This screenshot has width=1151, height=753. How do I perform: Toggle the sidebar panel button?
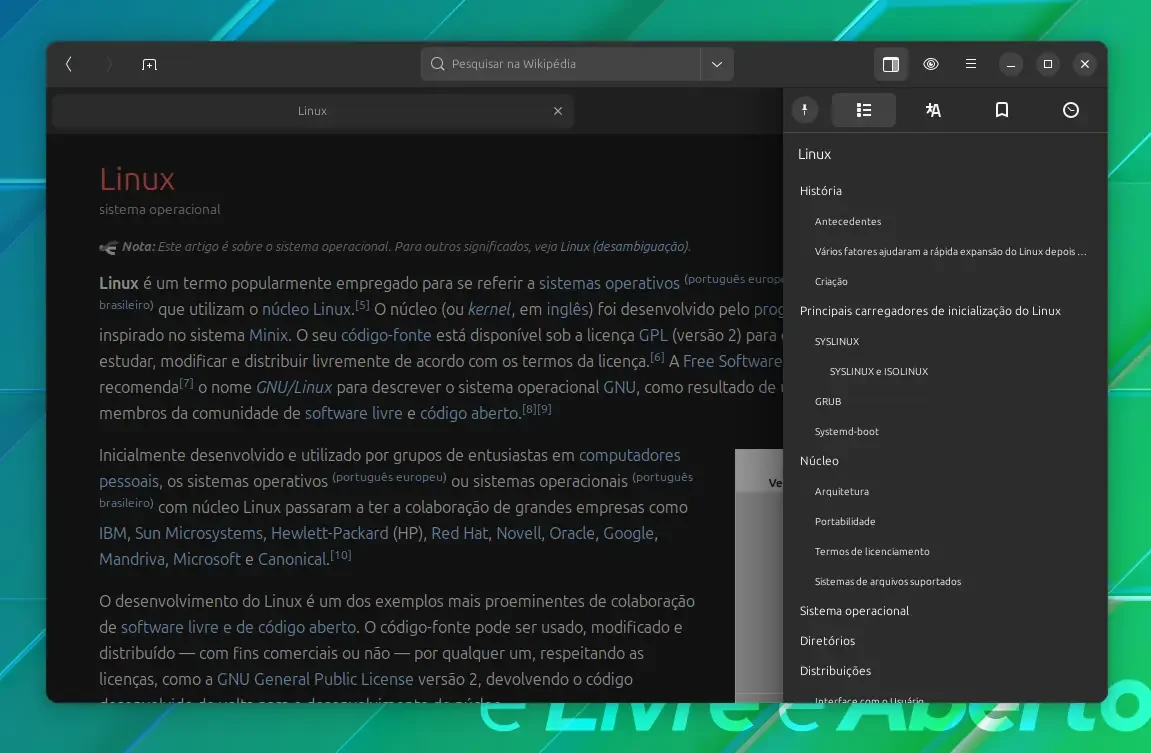[890, 65]
